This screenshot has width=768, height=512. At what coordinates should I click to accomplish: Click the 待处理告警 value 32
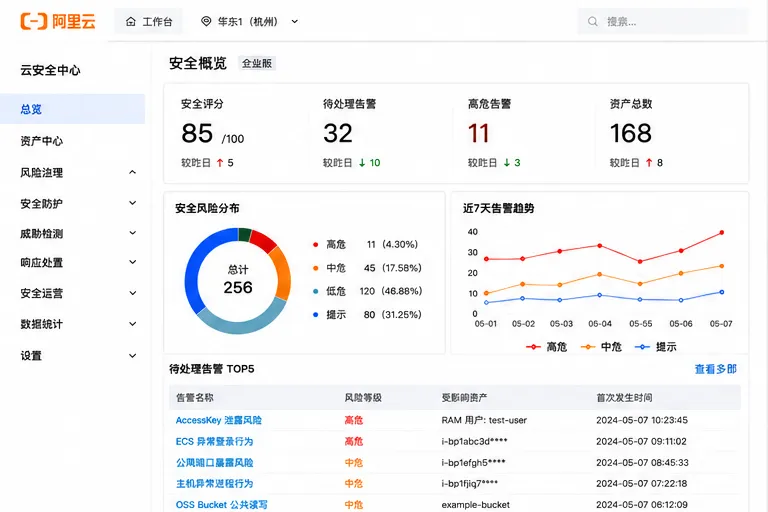click(338, 133)
